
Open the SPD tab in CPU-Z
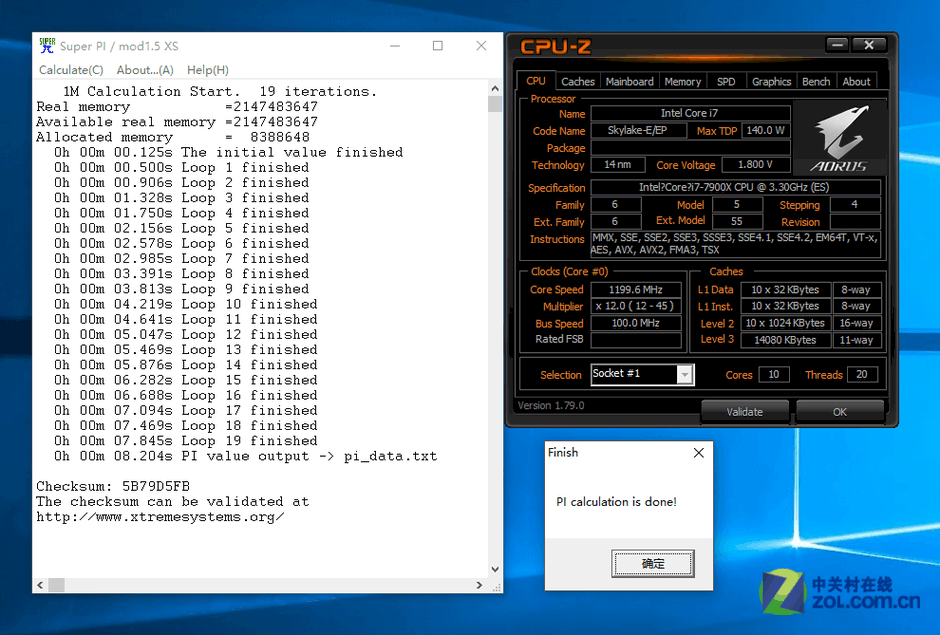[726, 82]
